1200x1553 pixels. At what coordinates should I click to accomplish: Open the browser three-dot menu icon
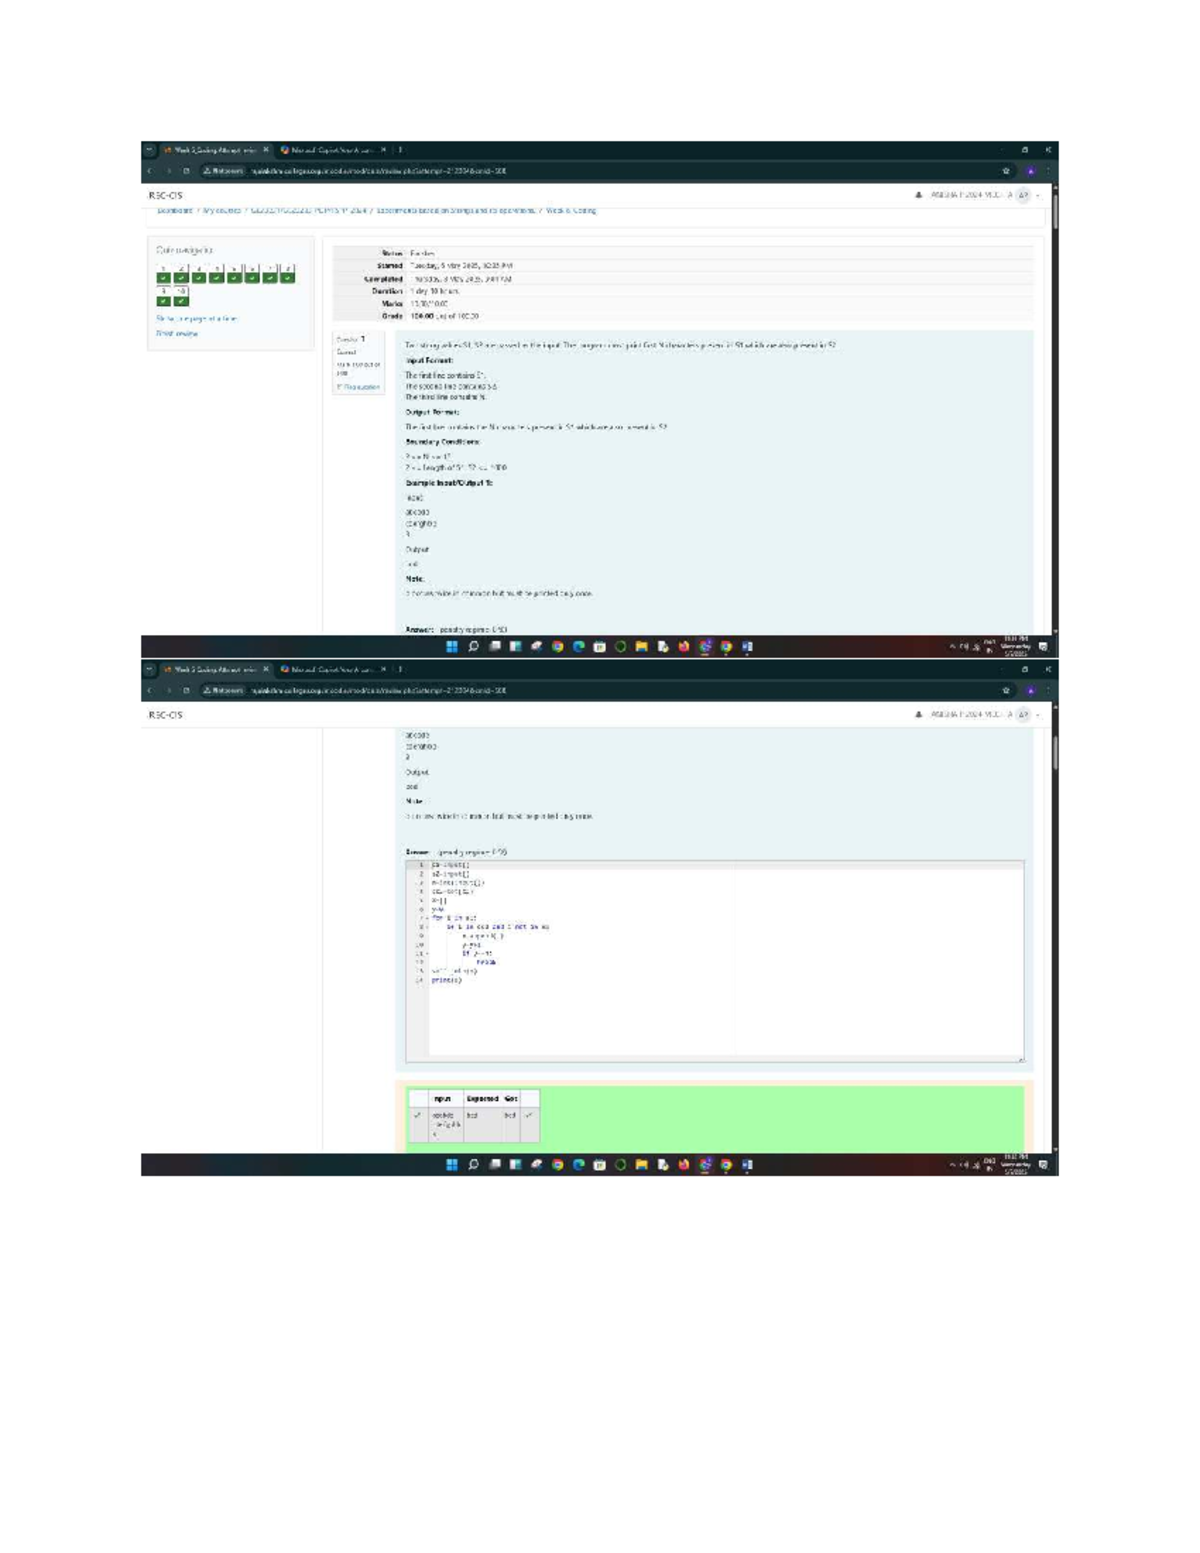coord(1048,171)
